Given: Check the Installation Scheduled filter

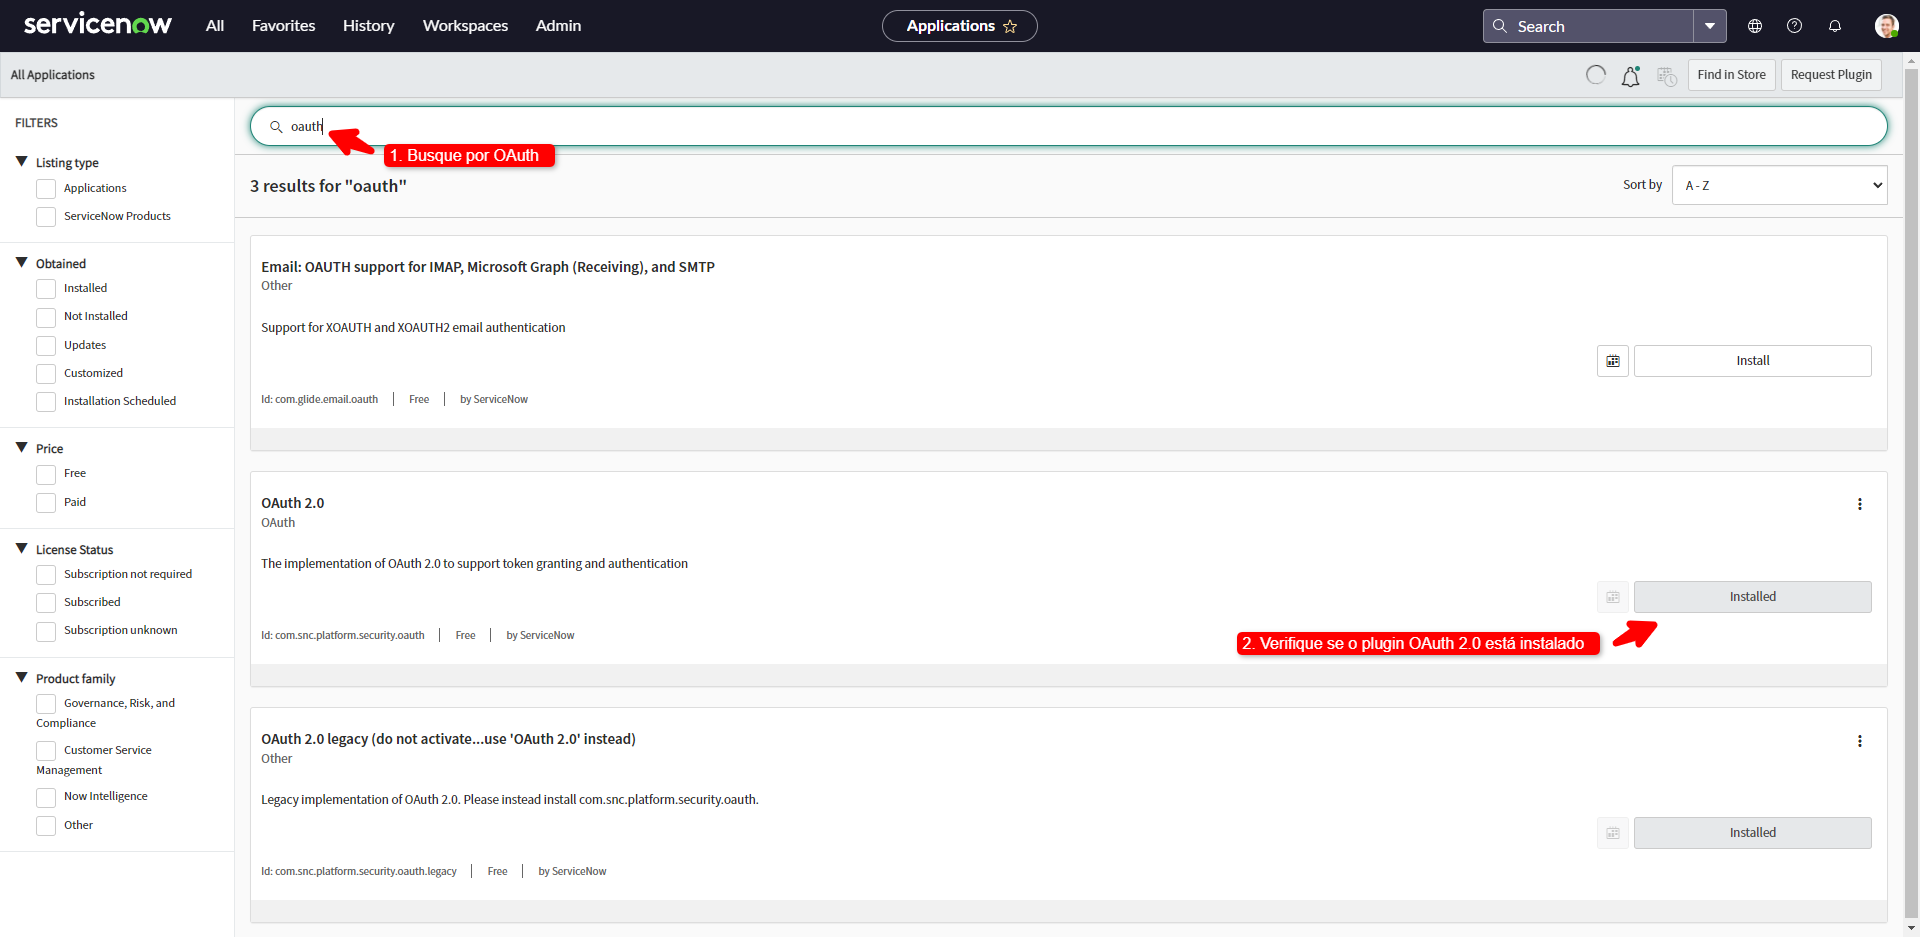Looking at the screenshot, I should [46, 402].
